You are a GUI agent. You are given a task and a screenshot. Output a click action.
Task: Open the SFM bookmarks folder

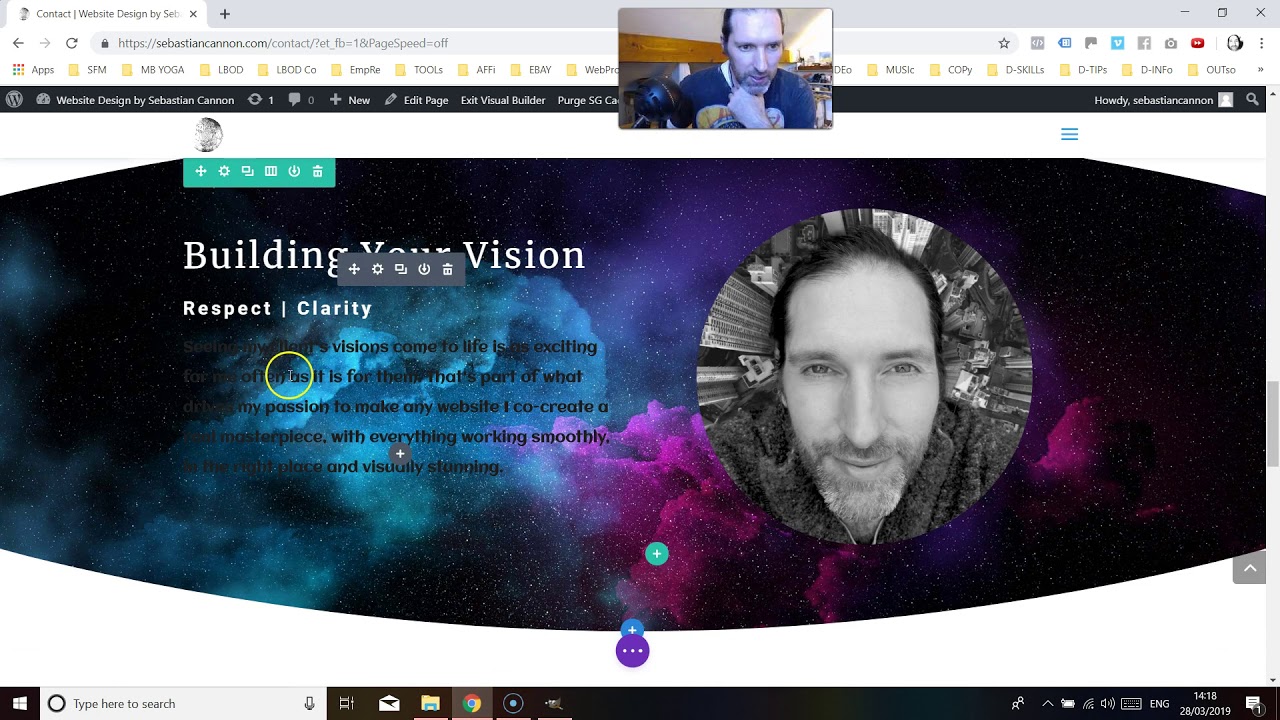click(x=87, y=70)
